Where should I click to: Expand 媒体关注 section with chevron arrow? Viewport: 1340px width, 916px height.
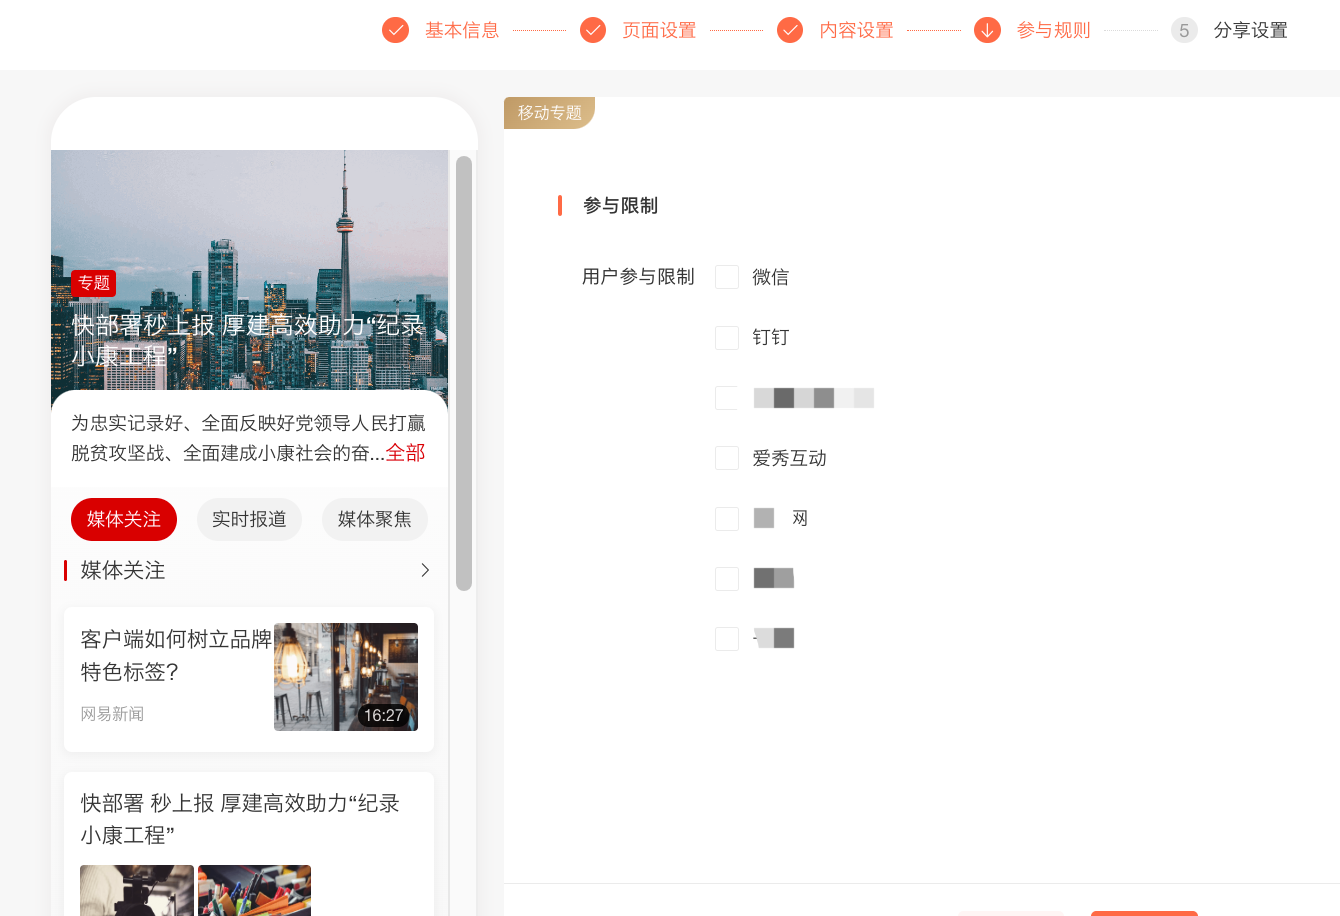(x=425, y=570)
